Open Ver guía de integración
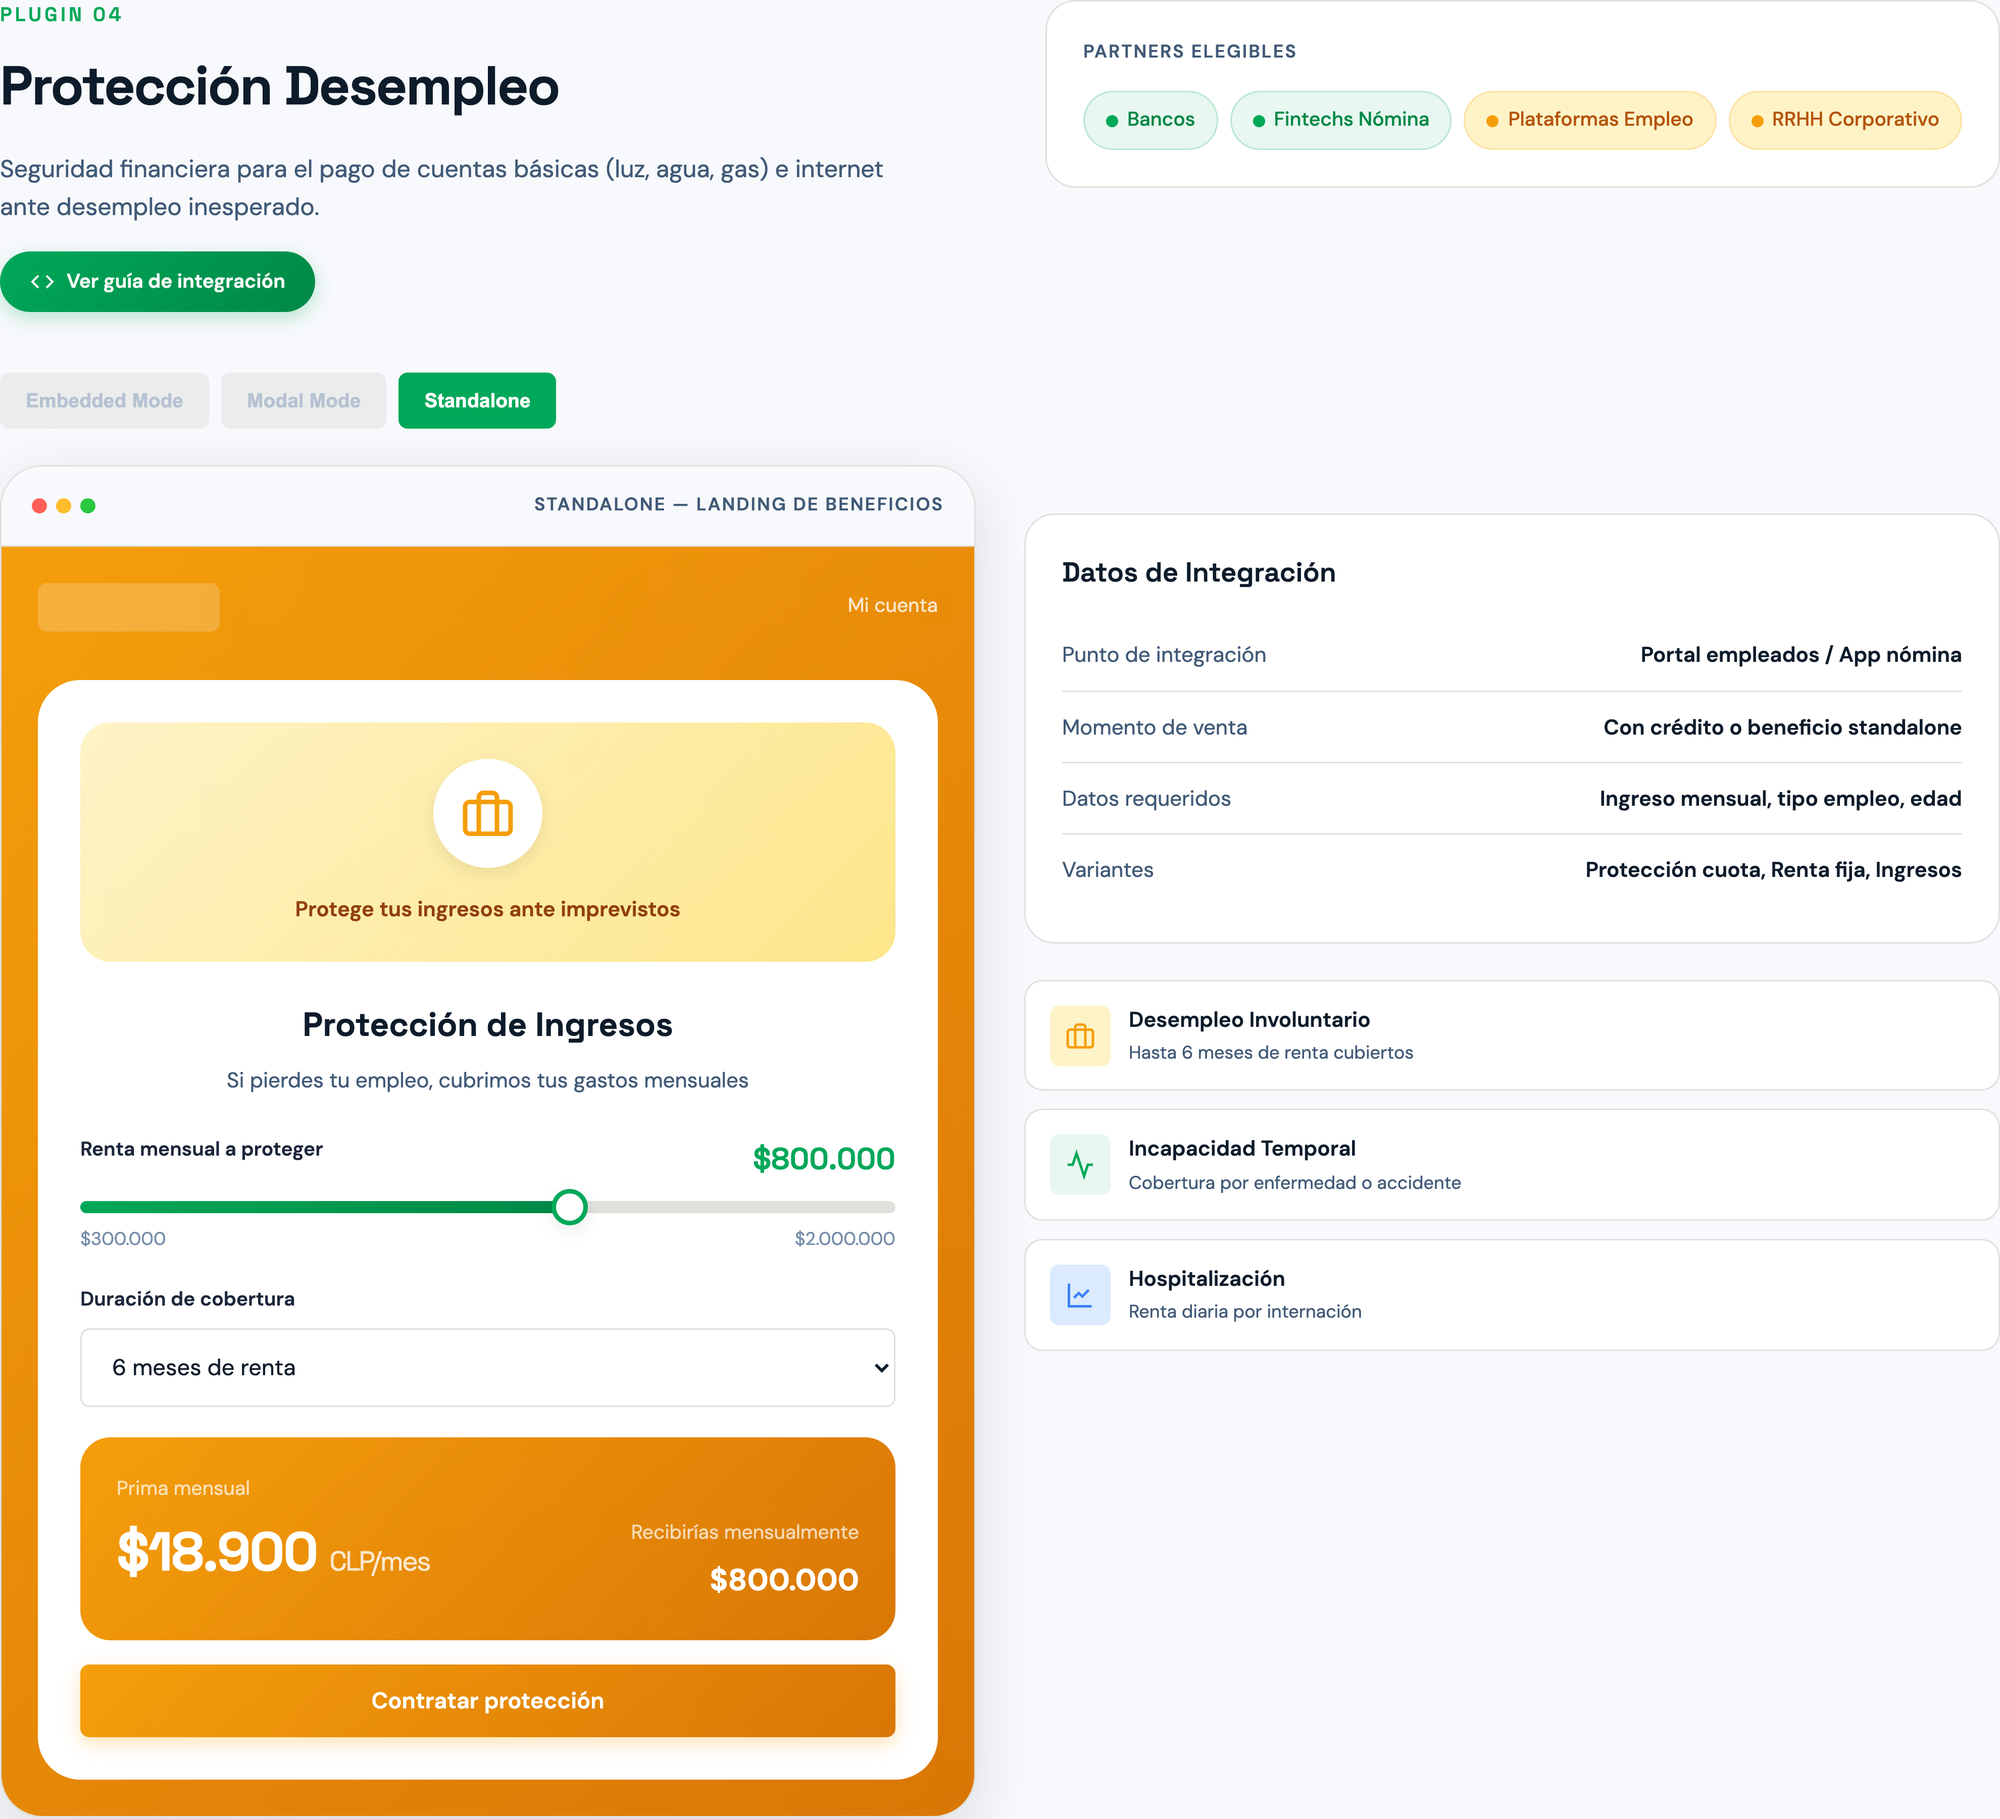 158,281
